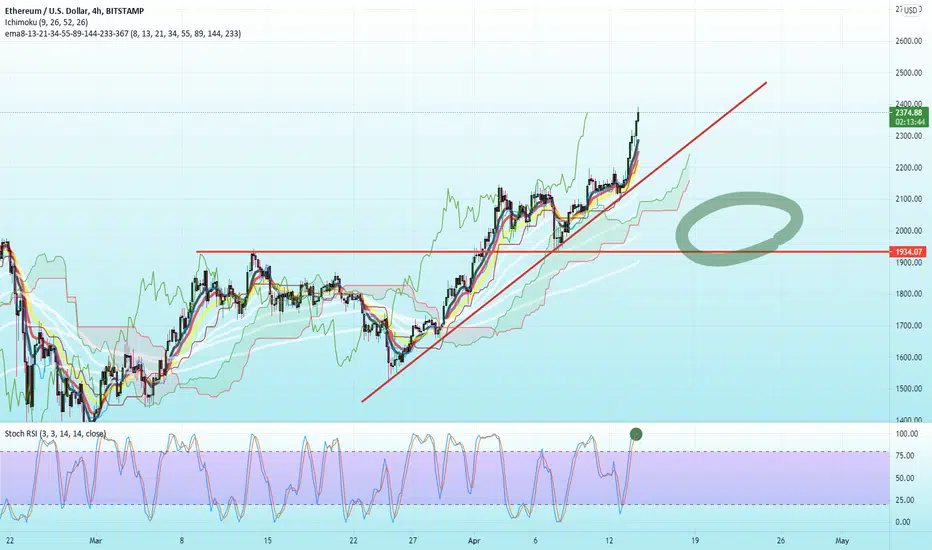The image size is (932, 550).
Task: Click the 0.00 Stoch RSI scale label
Action: [903, 522]
